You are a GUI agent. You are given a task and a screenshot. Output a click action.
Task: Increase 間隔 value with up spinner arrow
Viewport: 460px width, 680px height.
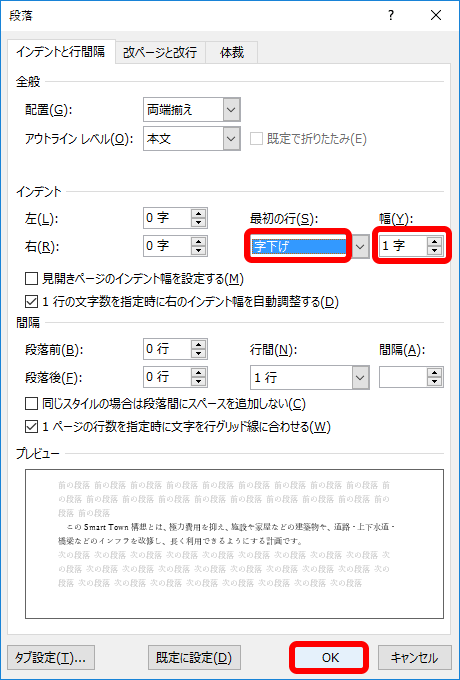[435, 373]
